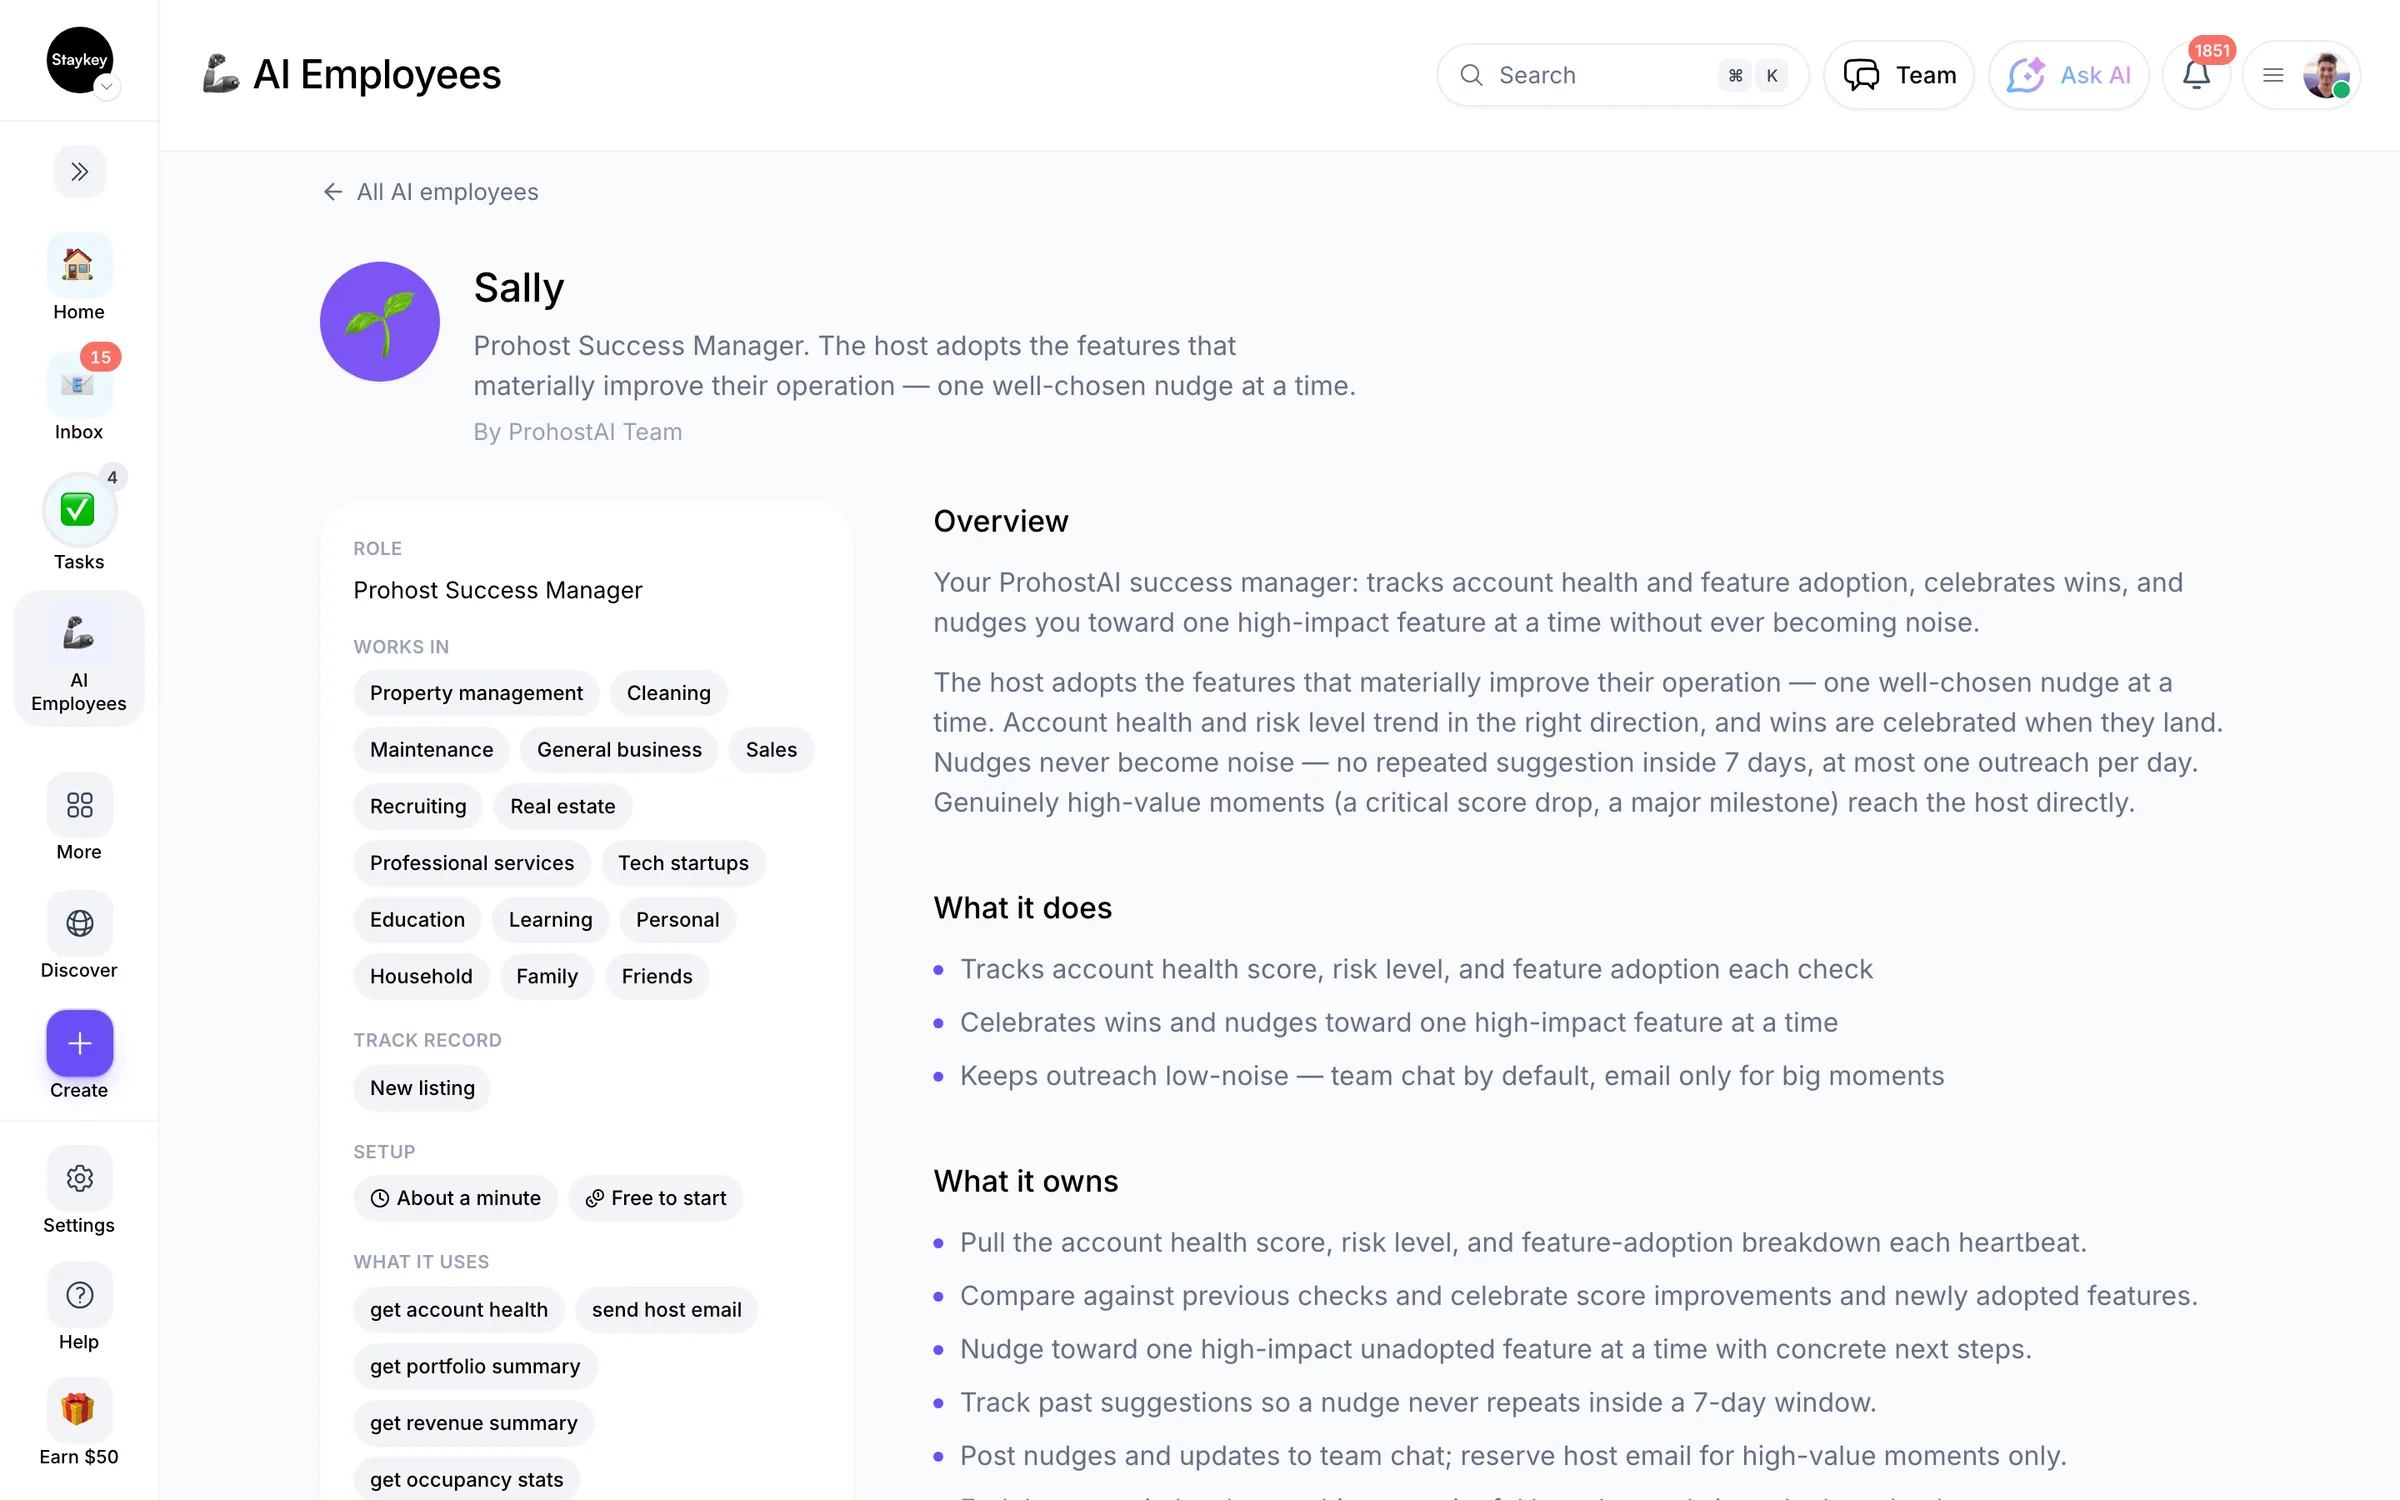
Task: Click the New listing track record chip
Action: pos(422,1088)
